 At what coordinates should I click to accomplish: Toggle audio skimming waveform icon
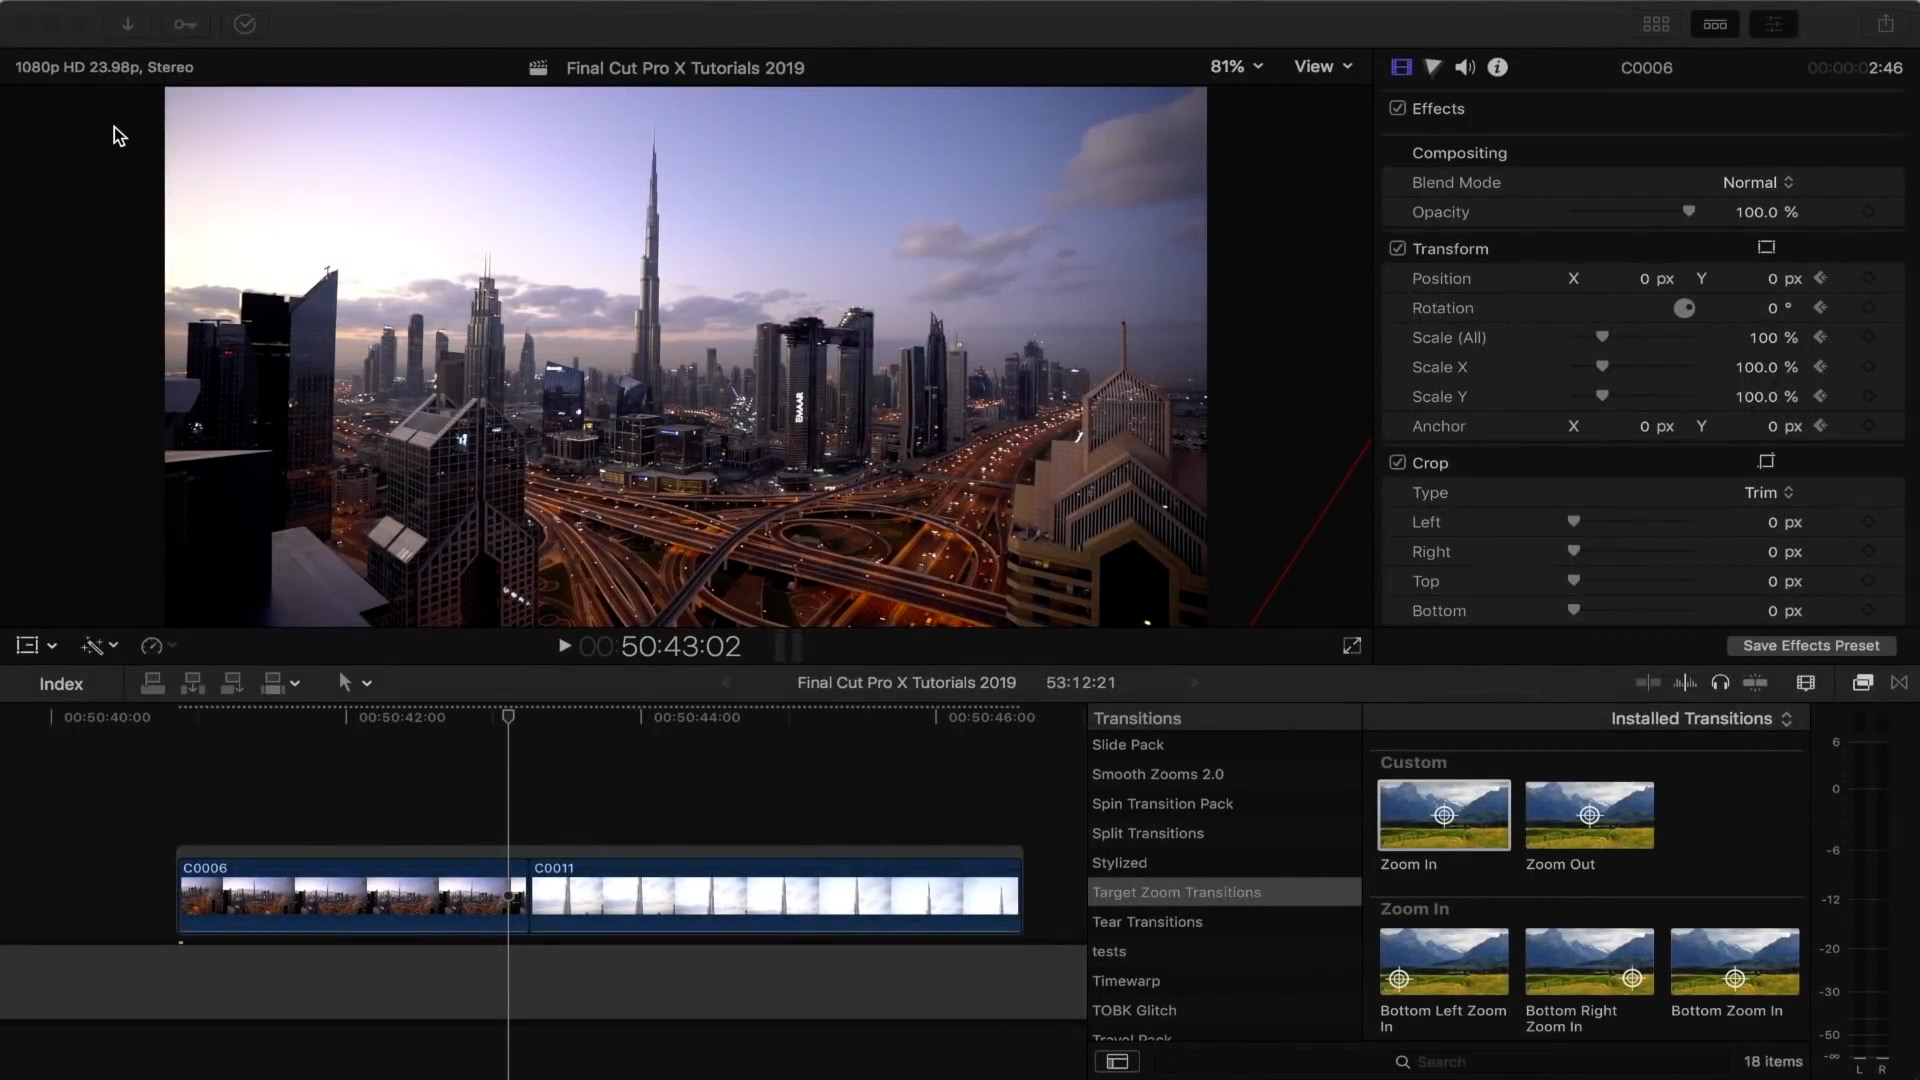click(x=1685, y=683)
